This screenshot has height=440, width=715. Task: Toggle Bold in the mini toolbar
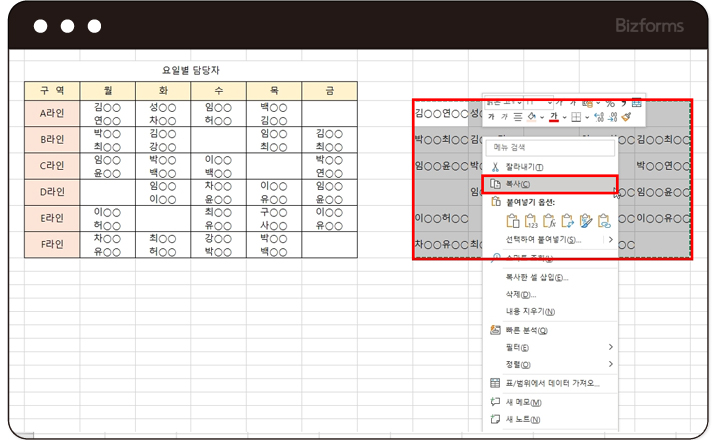click(x=491, y=117)
